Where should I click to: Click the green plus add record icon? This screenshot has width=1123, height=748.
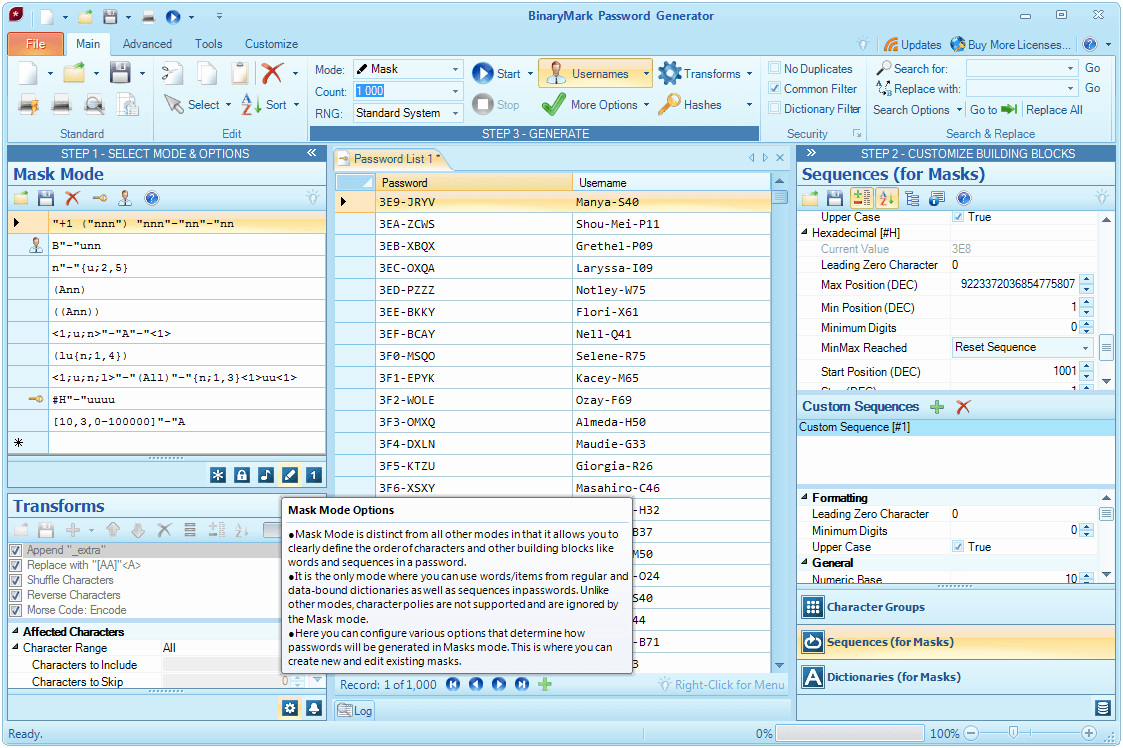(x=545, y=684)
